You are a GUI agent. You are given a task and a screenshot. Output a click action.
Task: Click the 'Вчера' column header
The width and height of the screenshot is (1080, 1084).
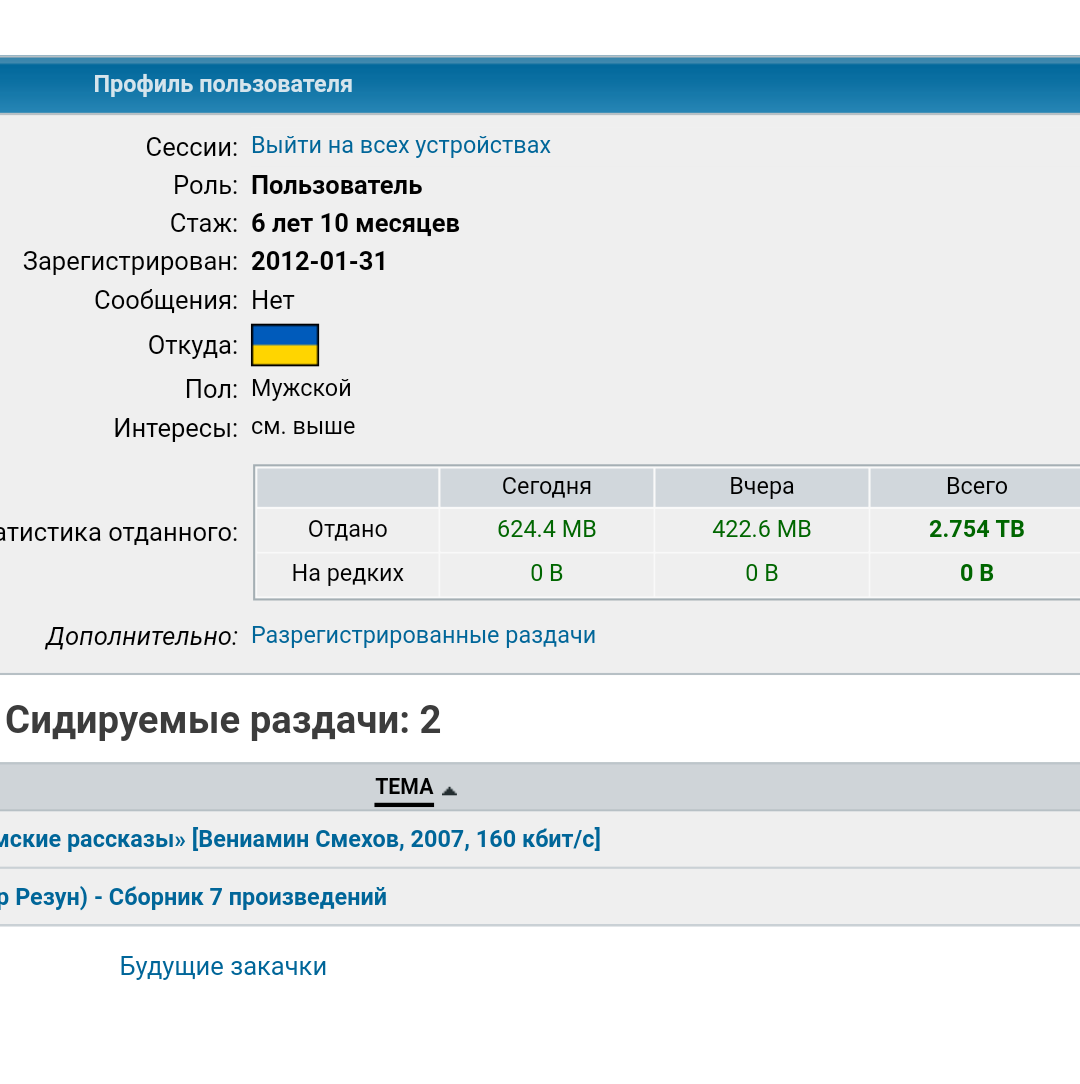point(761,486)
